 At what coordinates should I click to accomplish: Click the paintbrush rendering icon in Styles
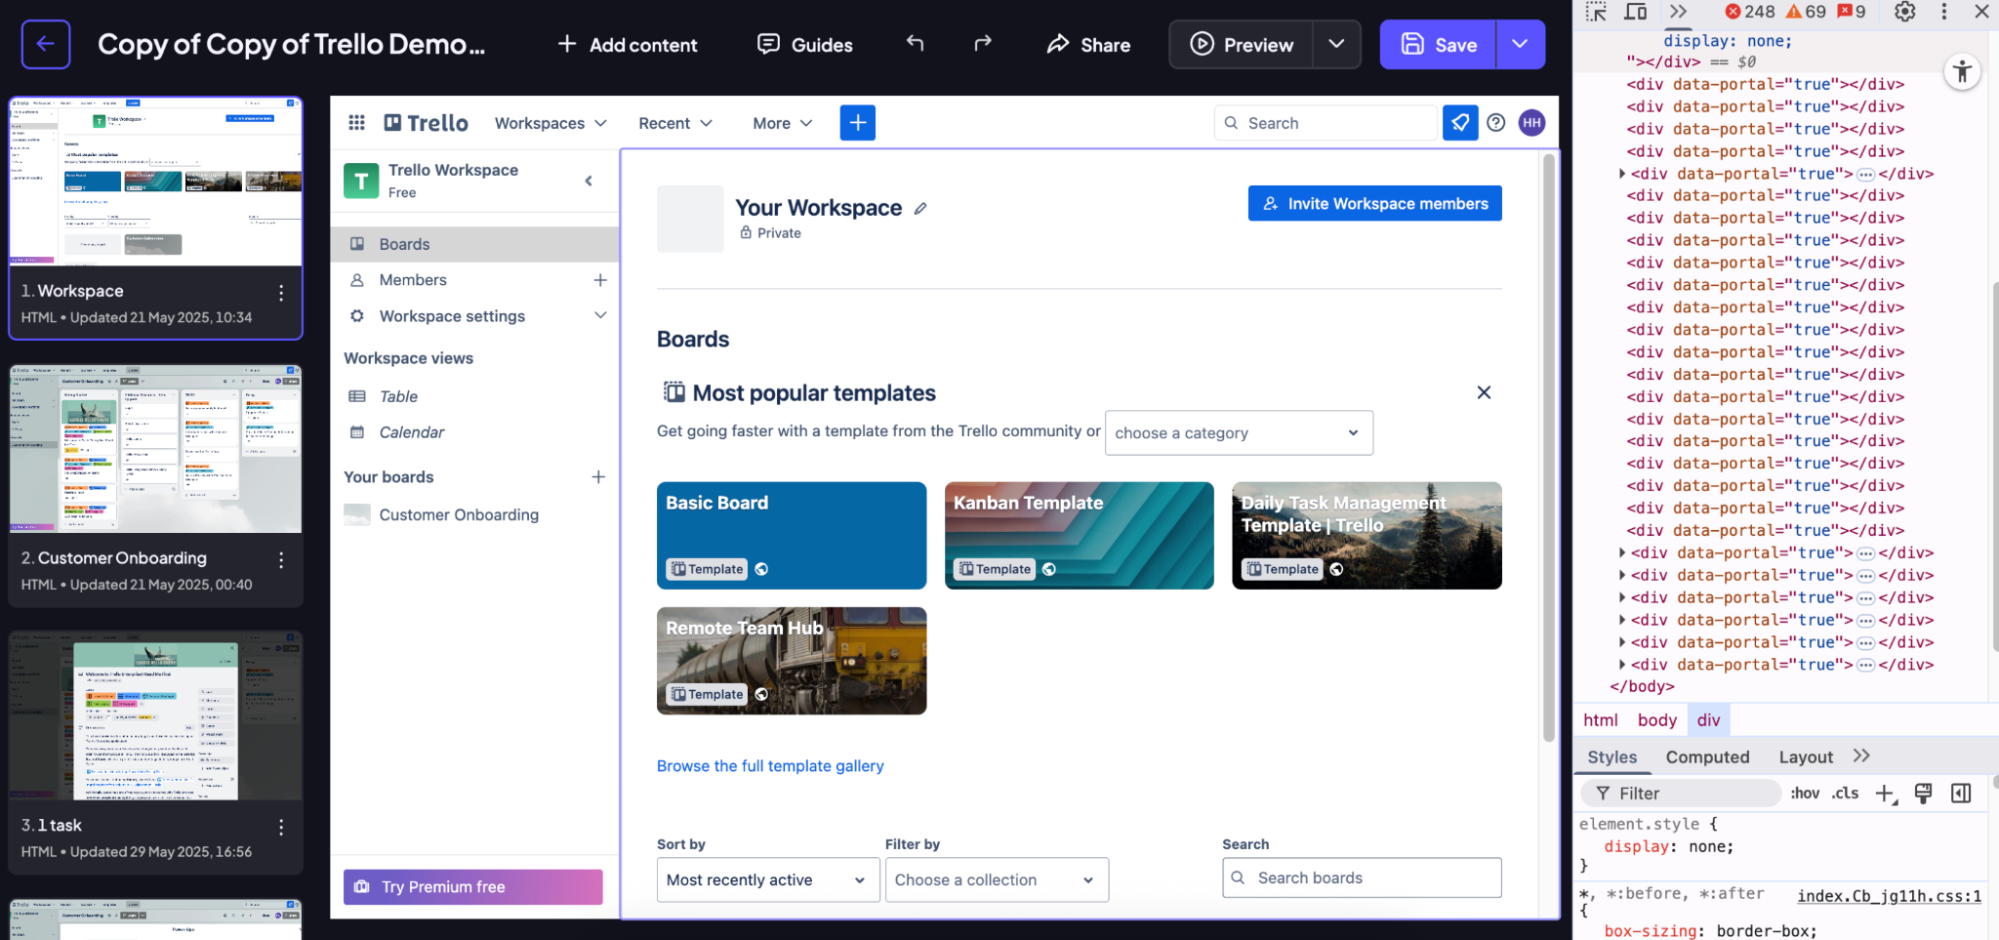[1923, 793]
